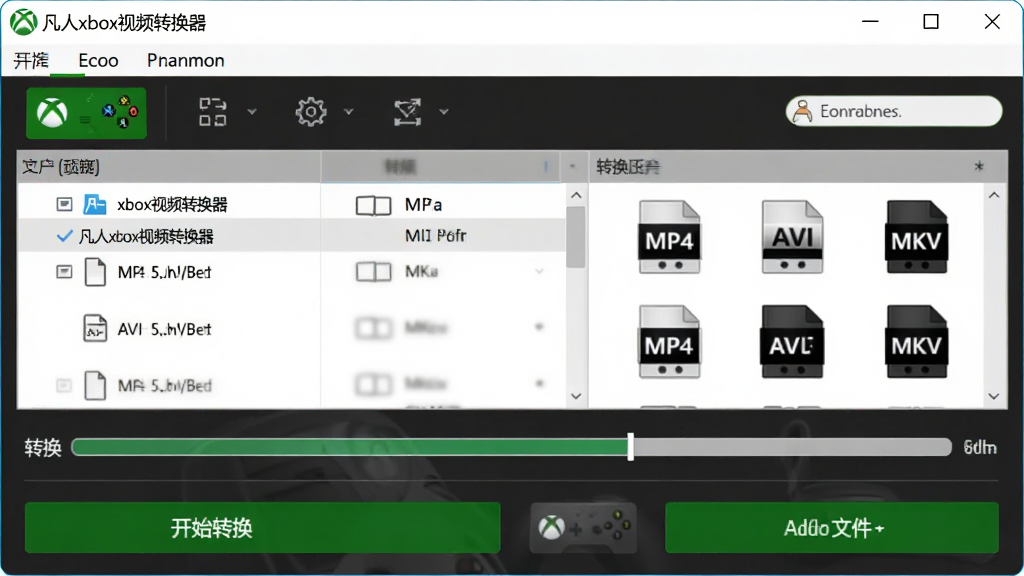Click blue folder icon of xbox视频转换器
1024x576 pixels.
95,204
